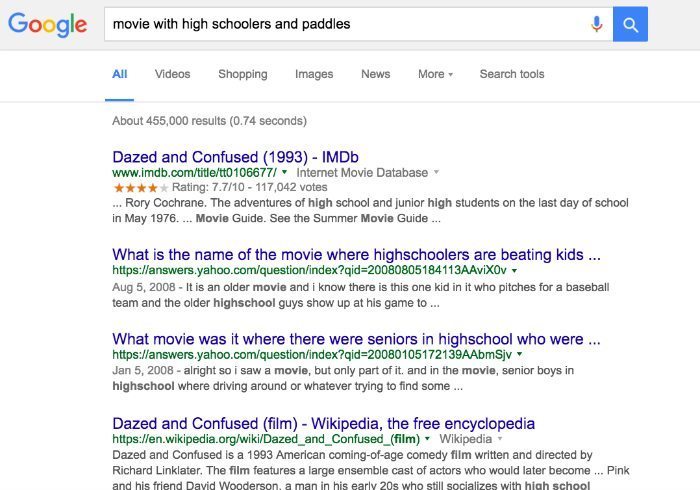Click www.imdb.com/title/tt0106677/ URL text
700x490 pixels.
[x=194, y=173]
